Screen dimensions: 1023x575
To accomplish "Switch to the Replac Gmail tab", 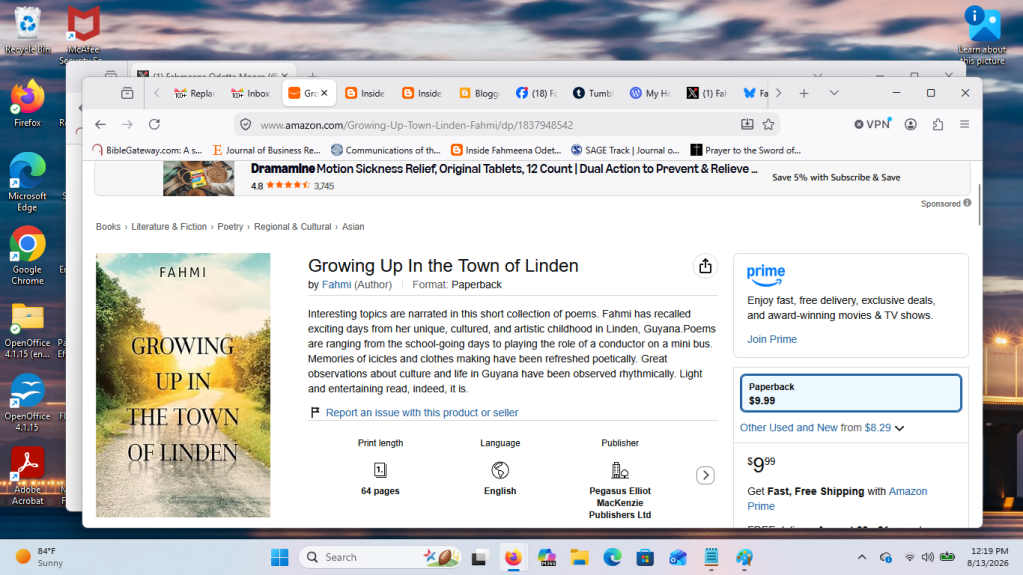I will tap(194, 93).
